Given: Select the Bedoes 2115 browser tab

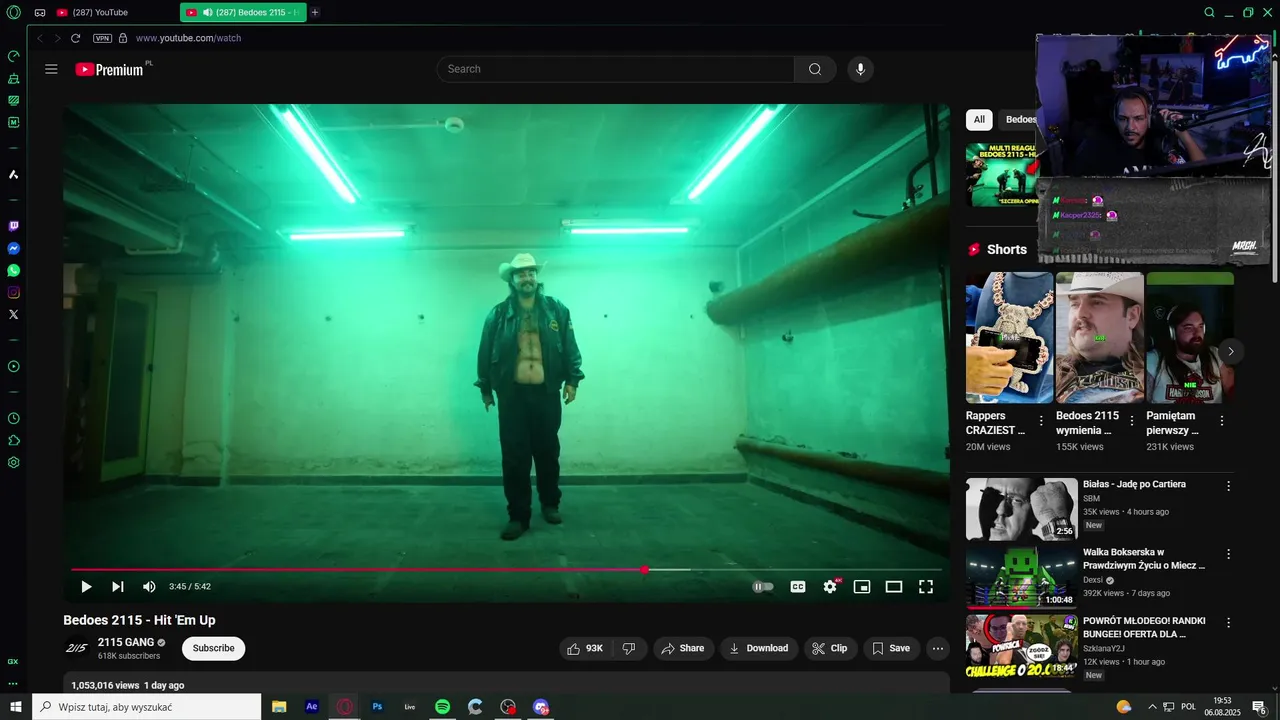Looking at the screenshot, I should [243, 13].
